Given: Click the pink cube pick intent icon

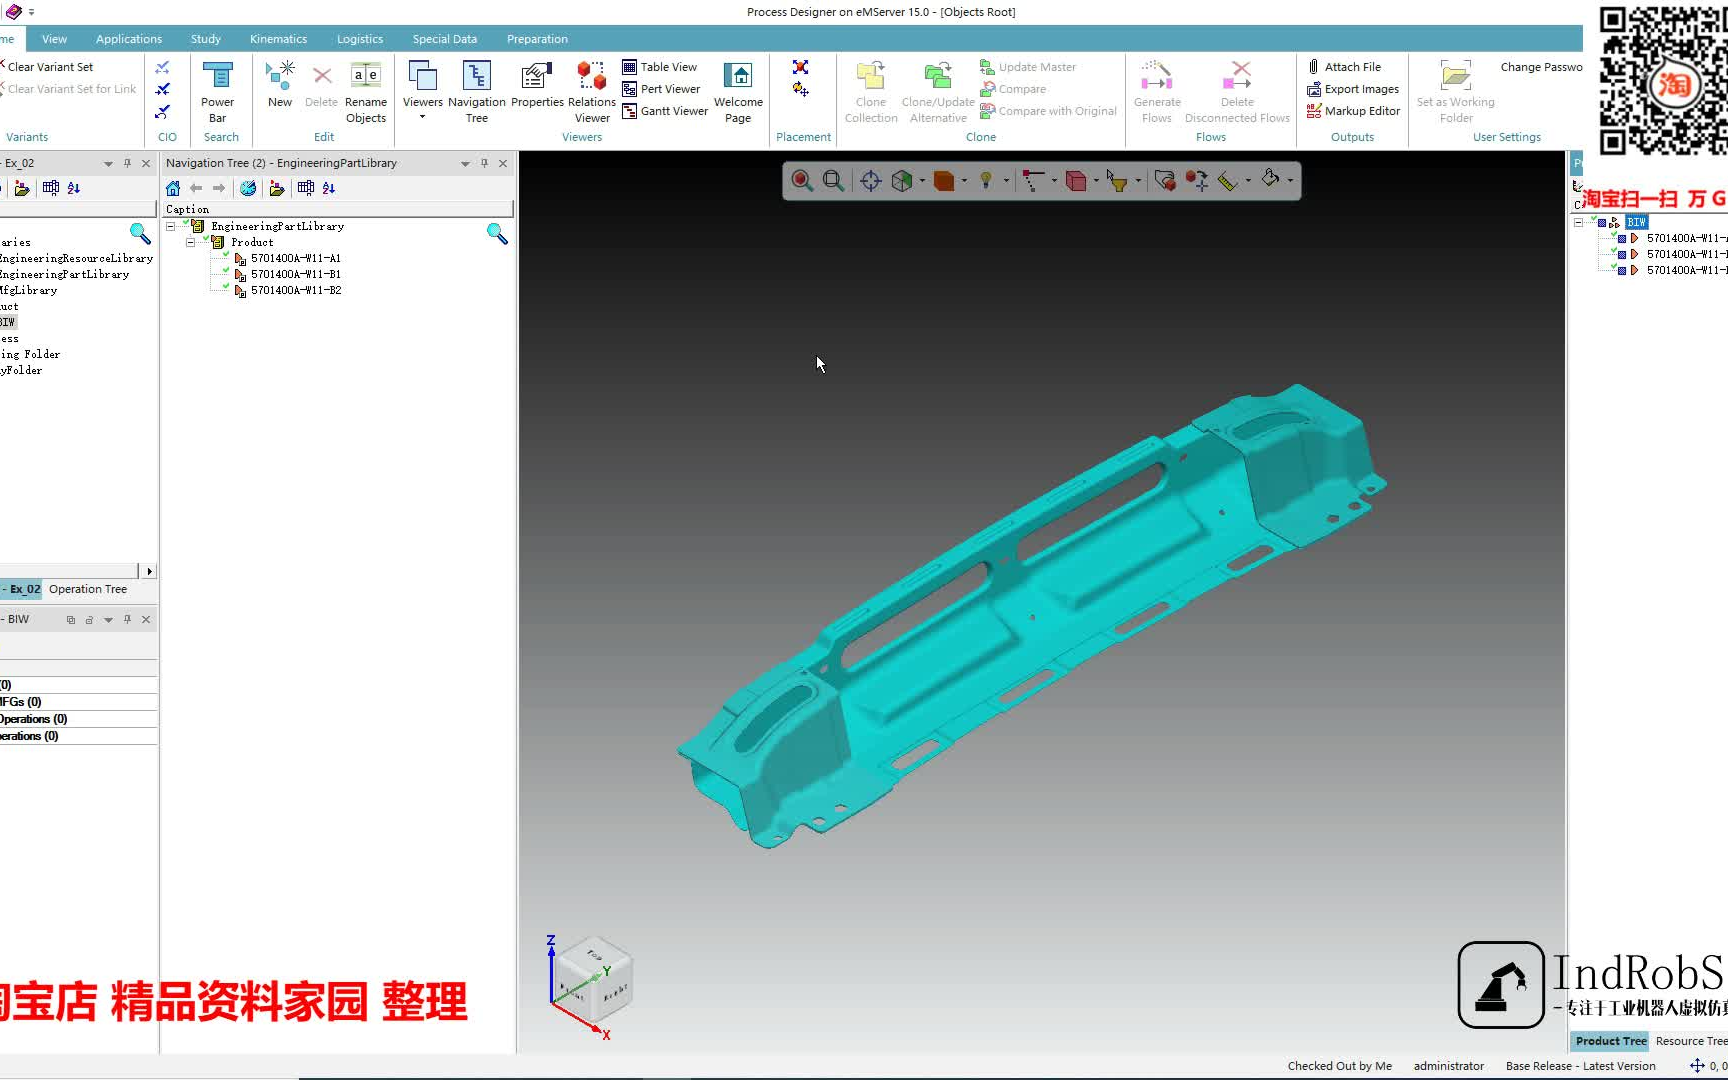Looking at the screenshot, I should [1076, 180].
